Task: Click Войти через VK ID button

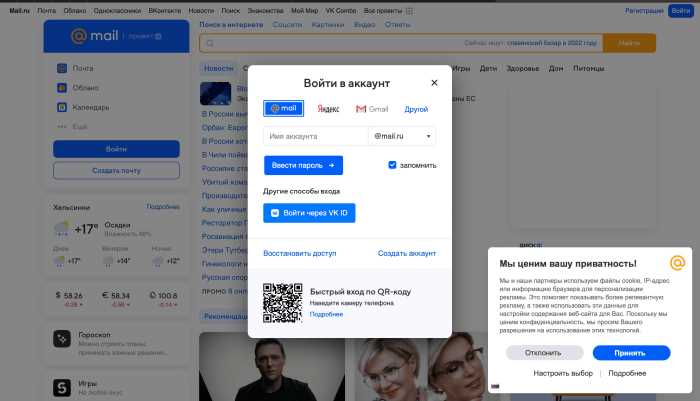Action: point(309,213)
